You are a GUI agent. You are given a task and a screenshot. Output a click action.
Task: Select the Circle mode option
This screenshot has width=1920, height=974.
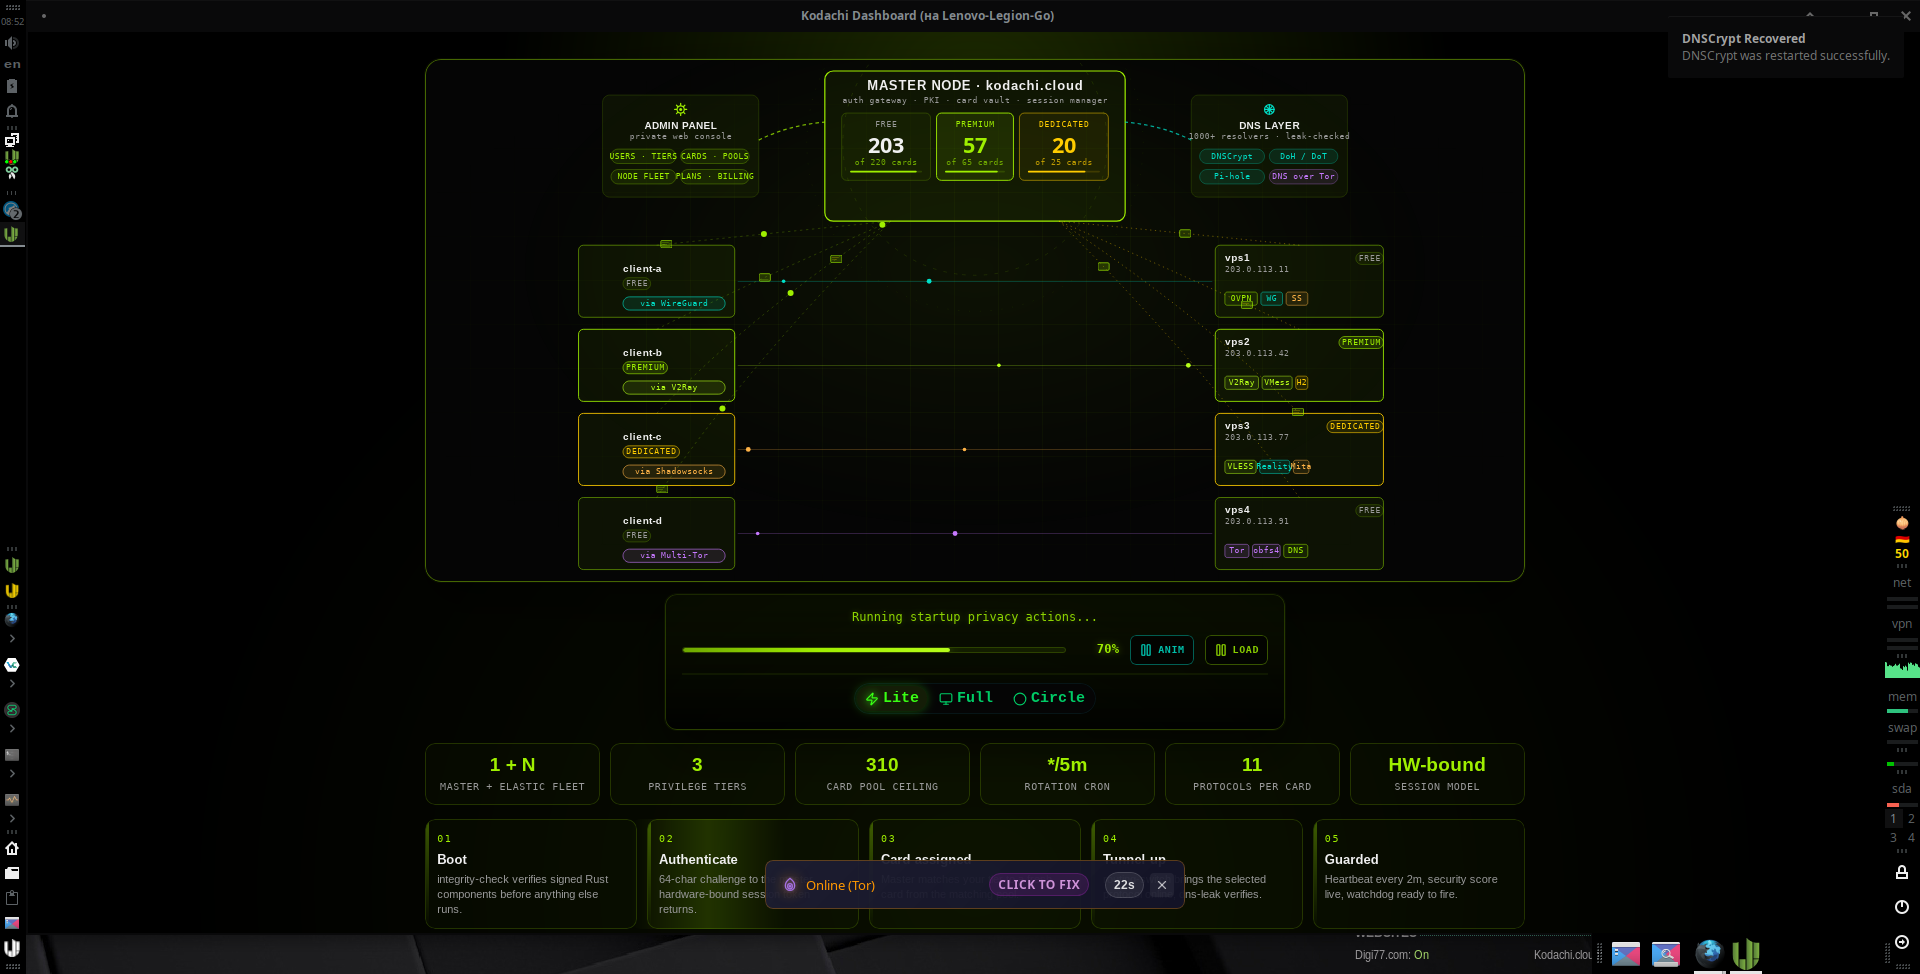point(1049,698)
